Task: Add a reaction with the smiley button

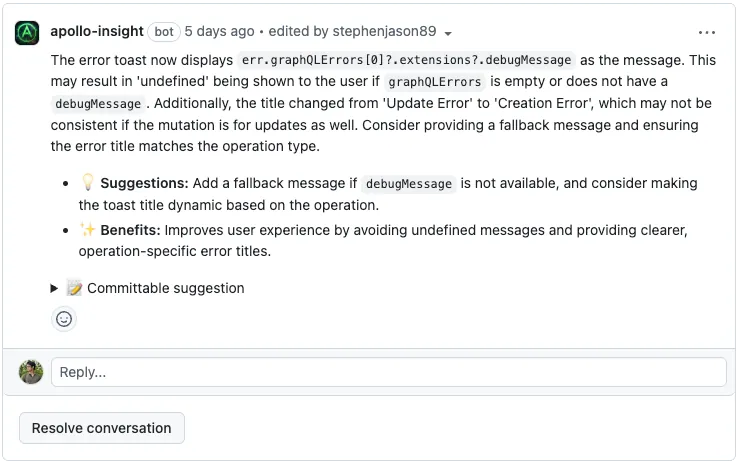Action: coord(64,319)
